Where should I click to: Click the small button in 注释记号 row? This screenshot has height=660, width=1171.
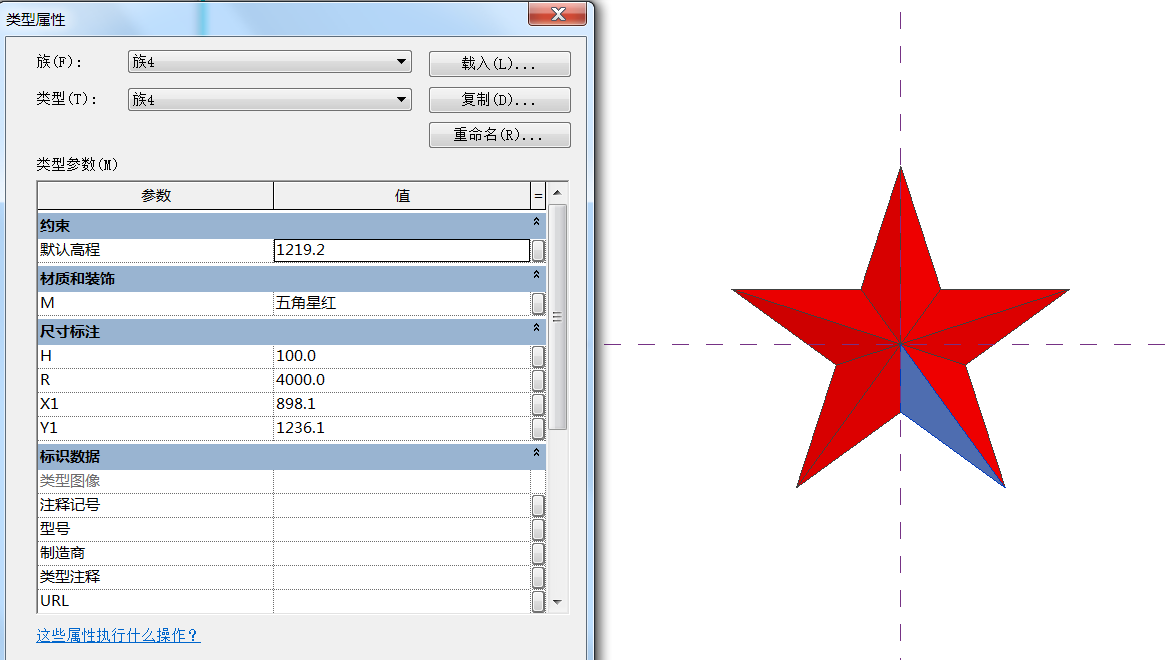pyautogui.click(x=538, y=505)
